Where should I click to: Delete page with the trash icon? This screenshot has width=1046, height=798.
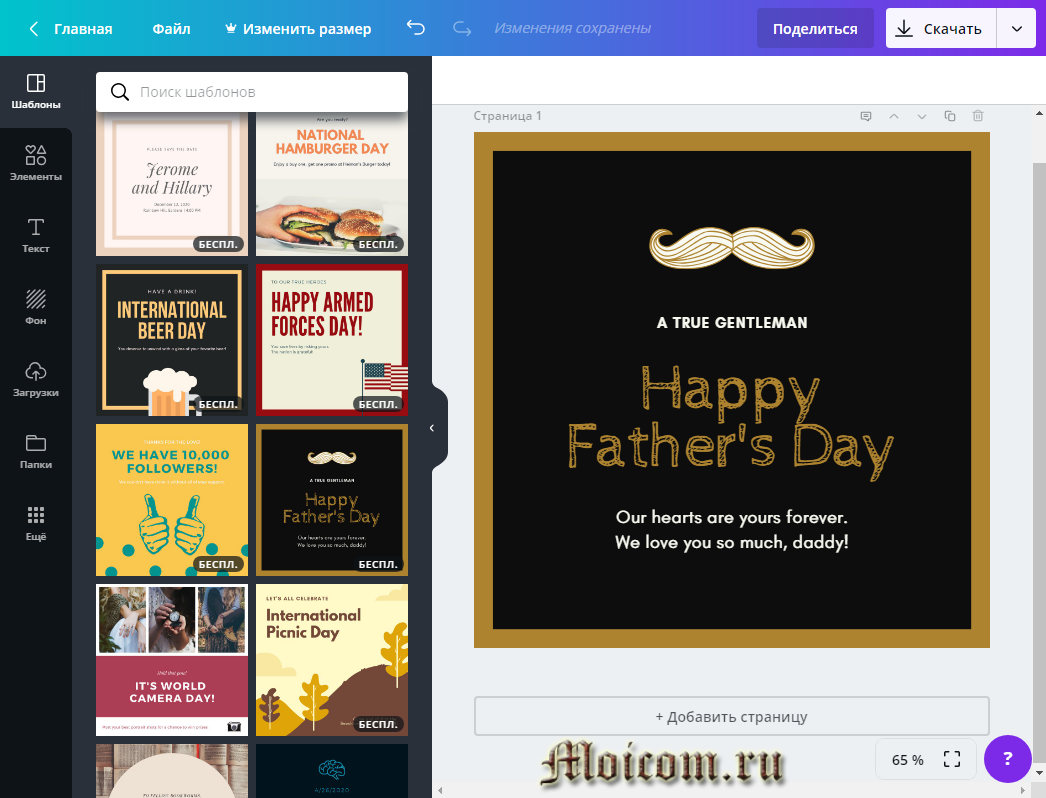(x=978, y=116)
